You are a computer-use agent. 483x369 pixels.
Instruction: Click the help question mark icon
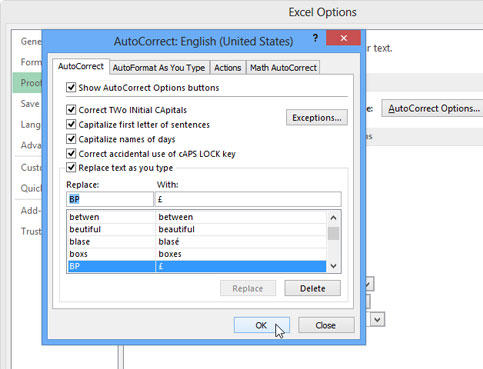[315, 38]
